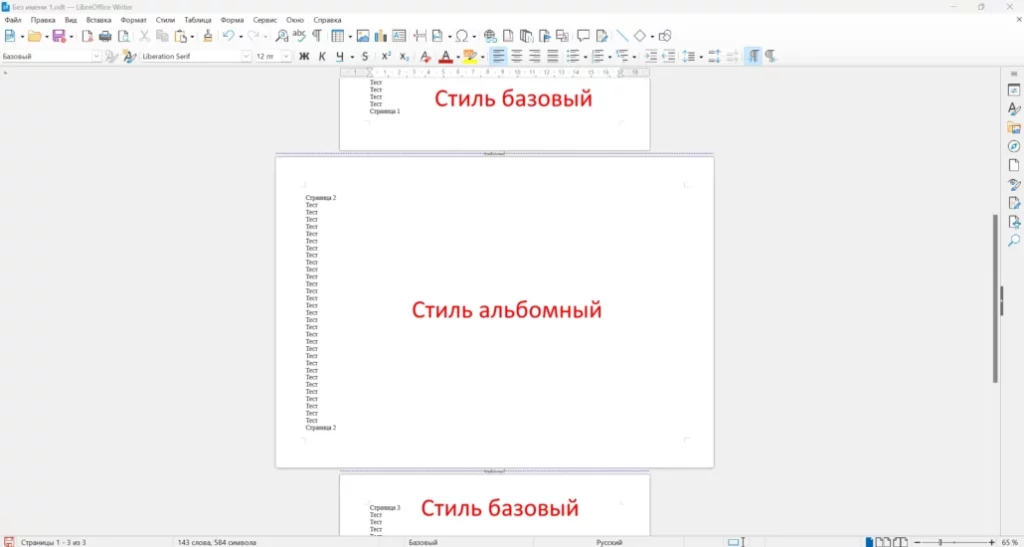Click the Insert Line icon
The width and height of the screenshot is (1024, 547).
coord(622,36)
